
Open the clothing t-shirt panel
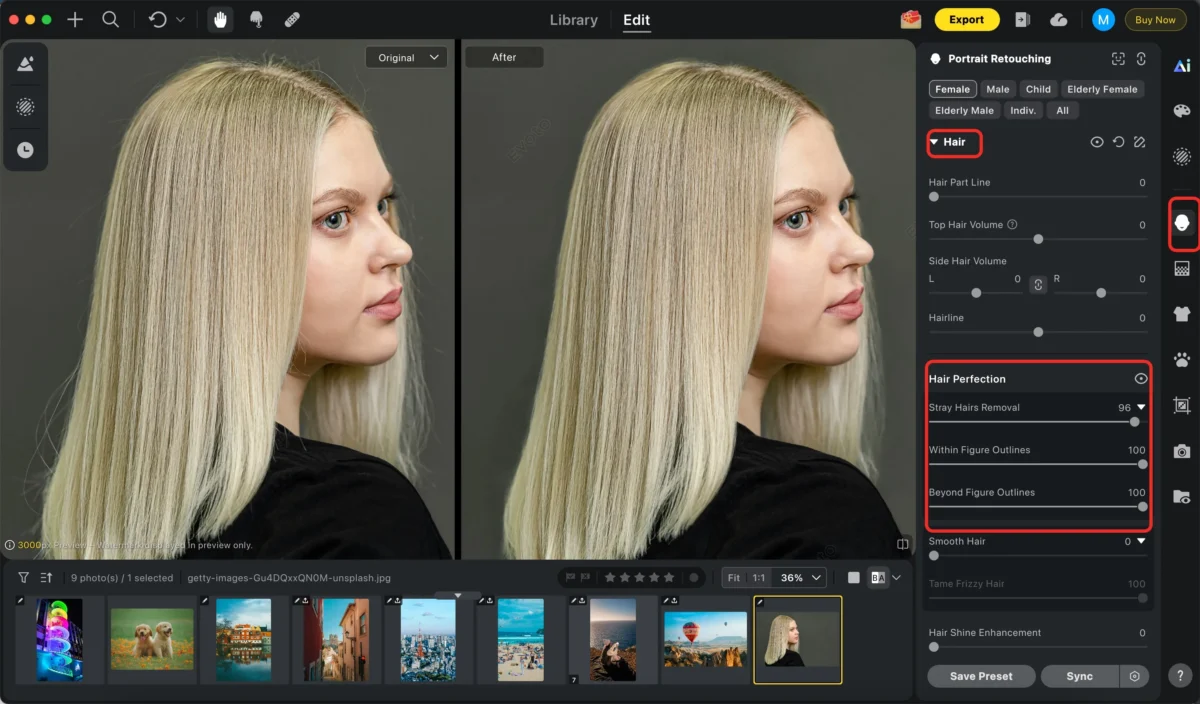[x=1182, y=314]
